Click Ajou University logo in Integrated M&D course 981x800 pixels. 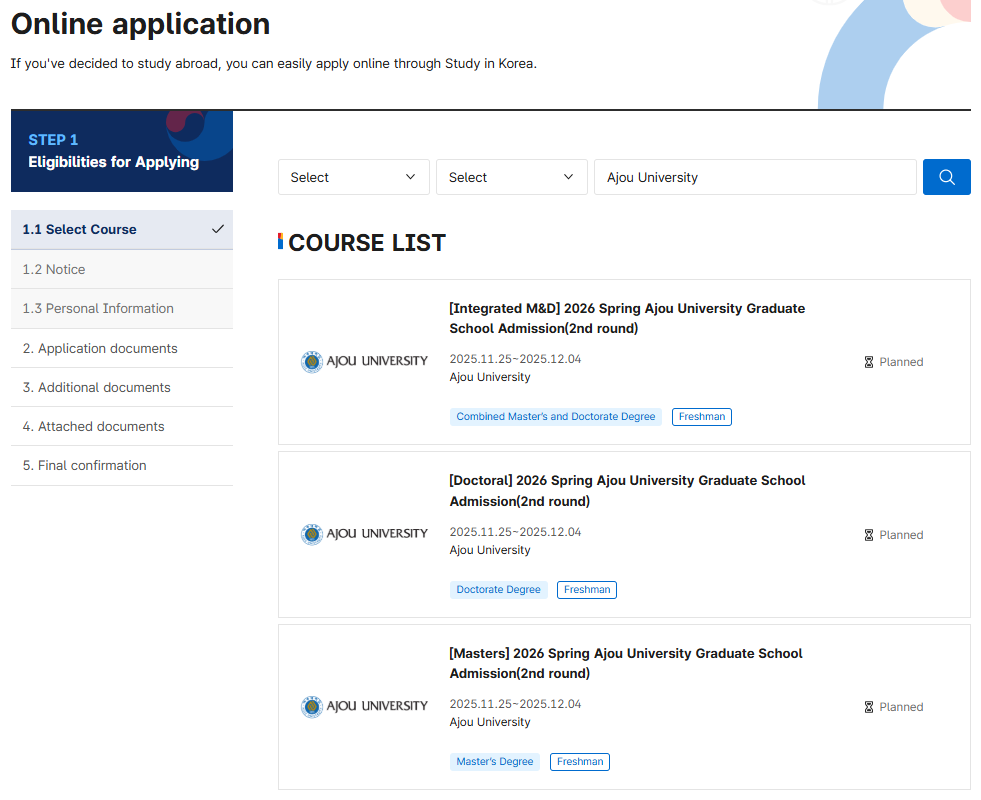[x=364, y=361]
